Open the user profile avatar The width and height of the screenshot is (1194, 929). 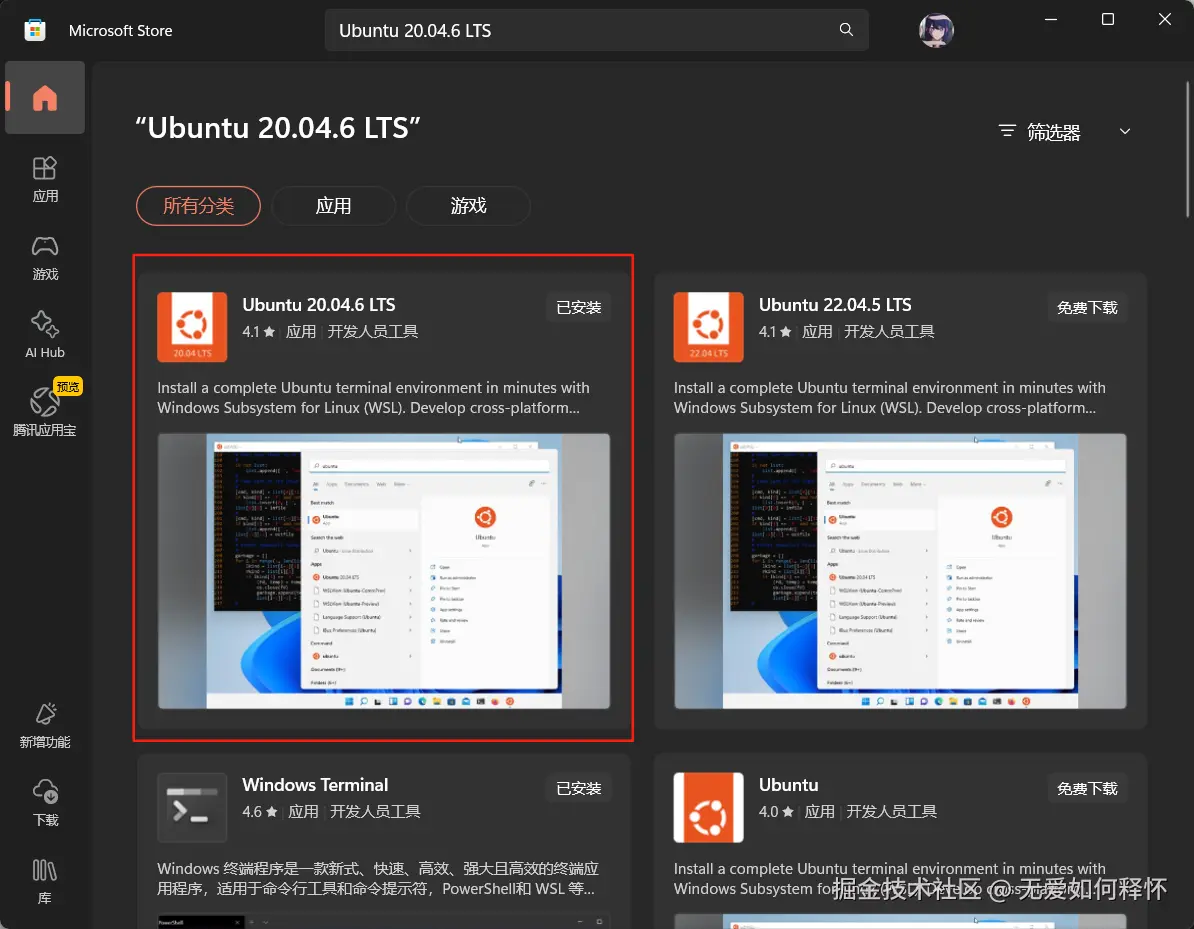pos(936,30)
